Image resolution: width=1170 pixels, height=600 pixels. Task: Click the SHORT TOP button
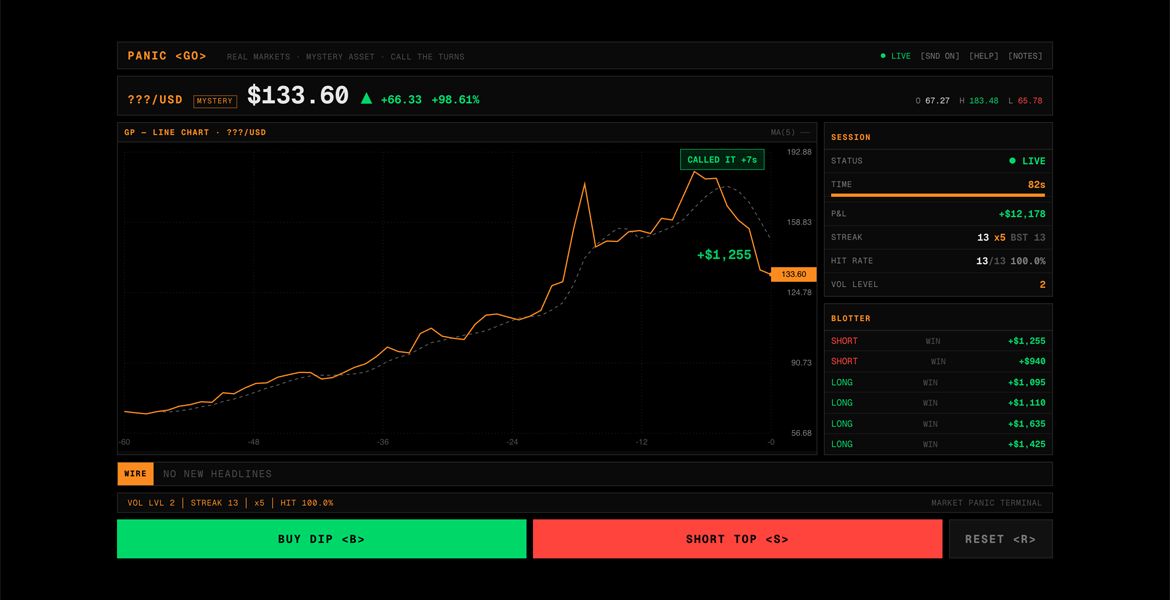737,539
